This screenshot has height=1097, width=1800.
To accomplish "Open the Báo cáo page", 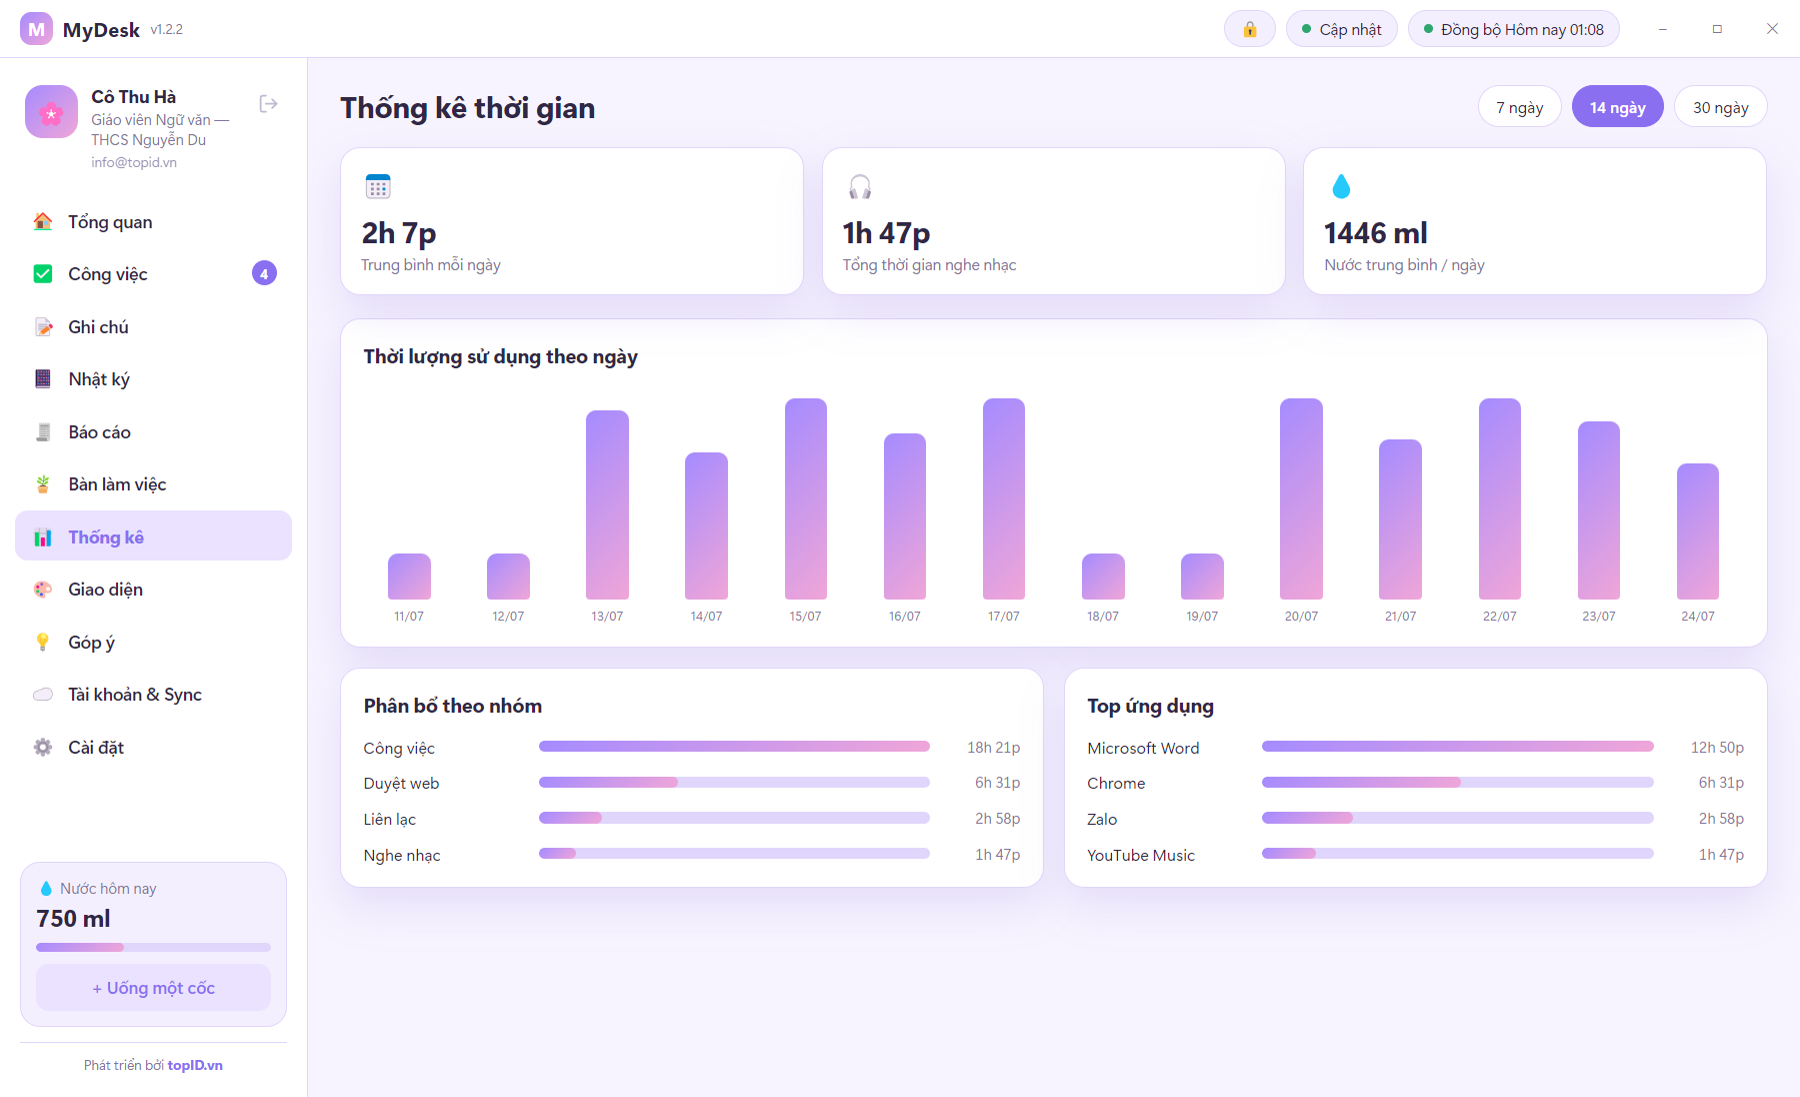I will (153, 432).
